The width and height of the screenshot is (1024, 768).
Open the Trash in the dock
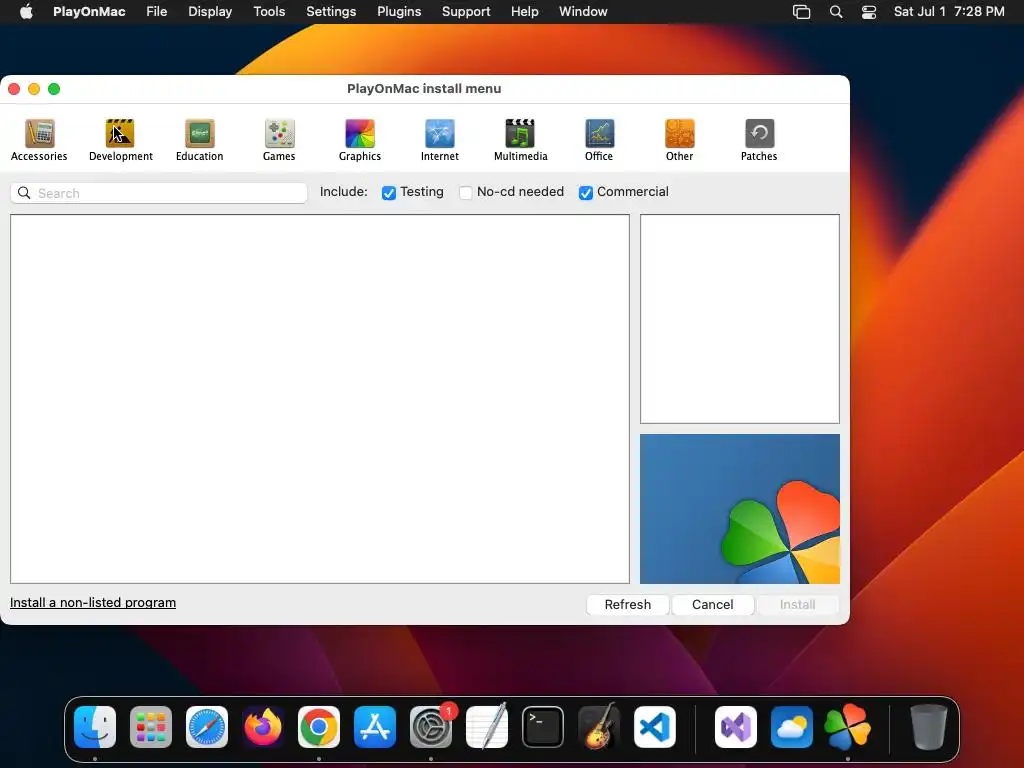[929, 727]
